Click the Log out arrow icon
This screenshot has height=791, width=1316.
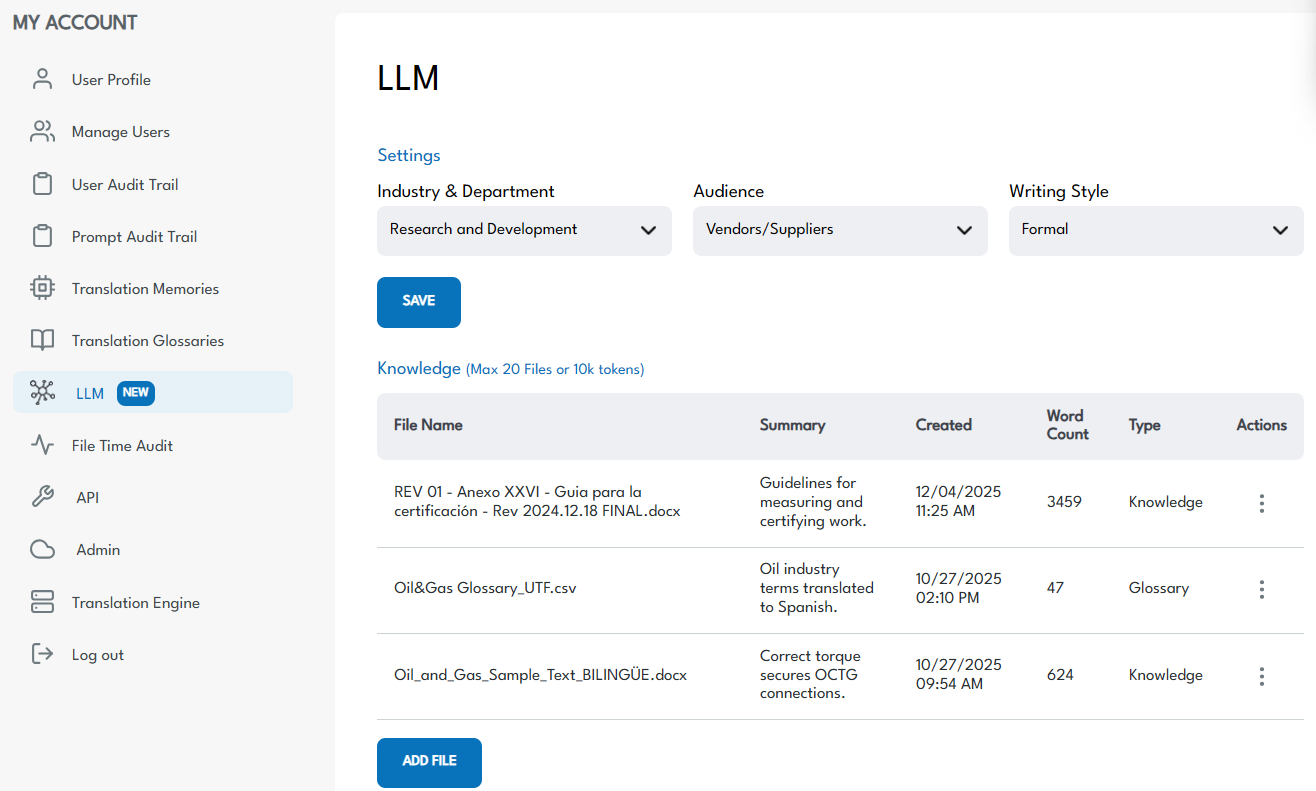click(42, 655)
